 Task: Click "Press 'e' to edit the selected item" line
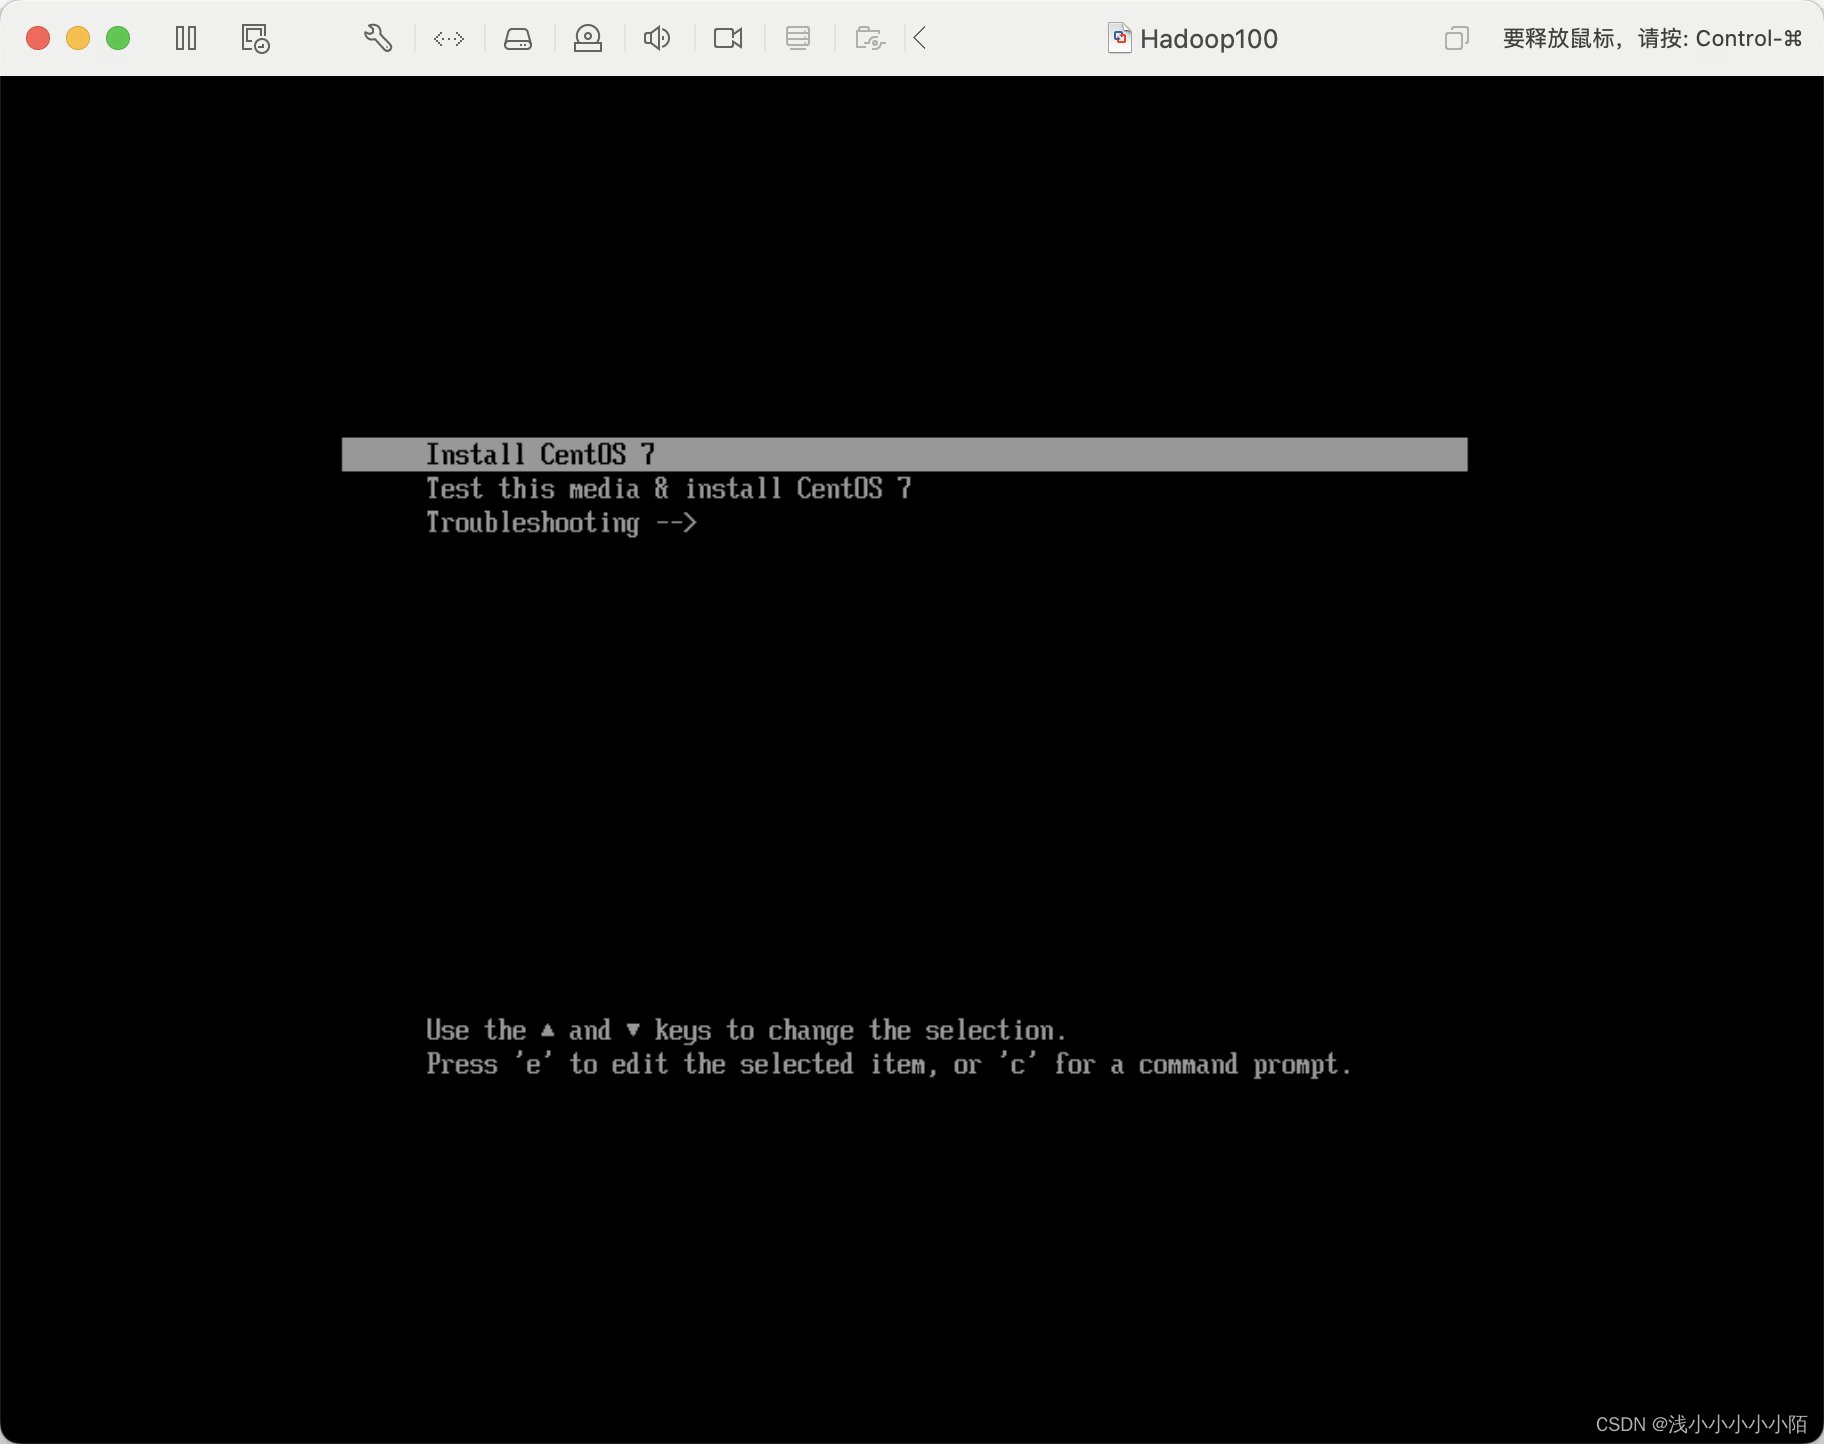(x=888, y=1065)
